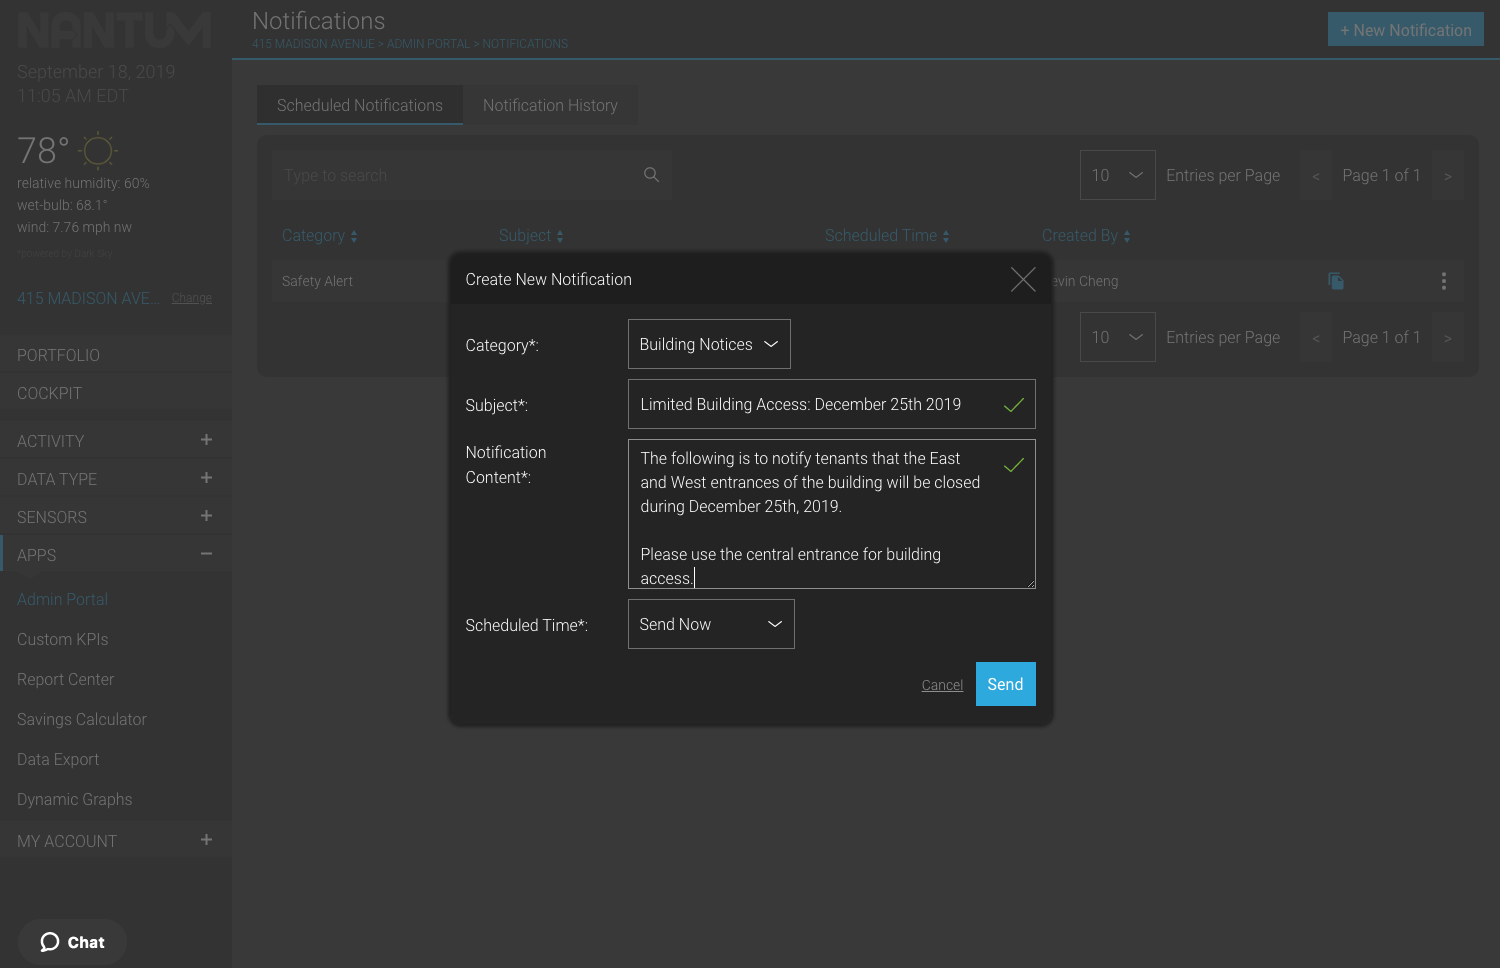Click the sun weather icon
This screenshot has width=1500, height=968.
click(x=97, y=151)
